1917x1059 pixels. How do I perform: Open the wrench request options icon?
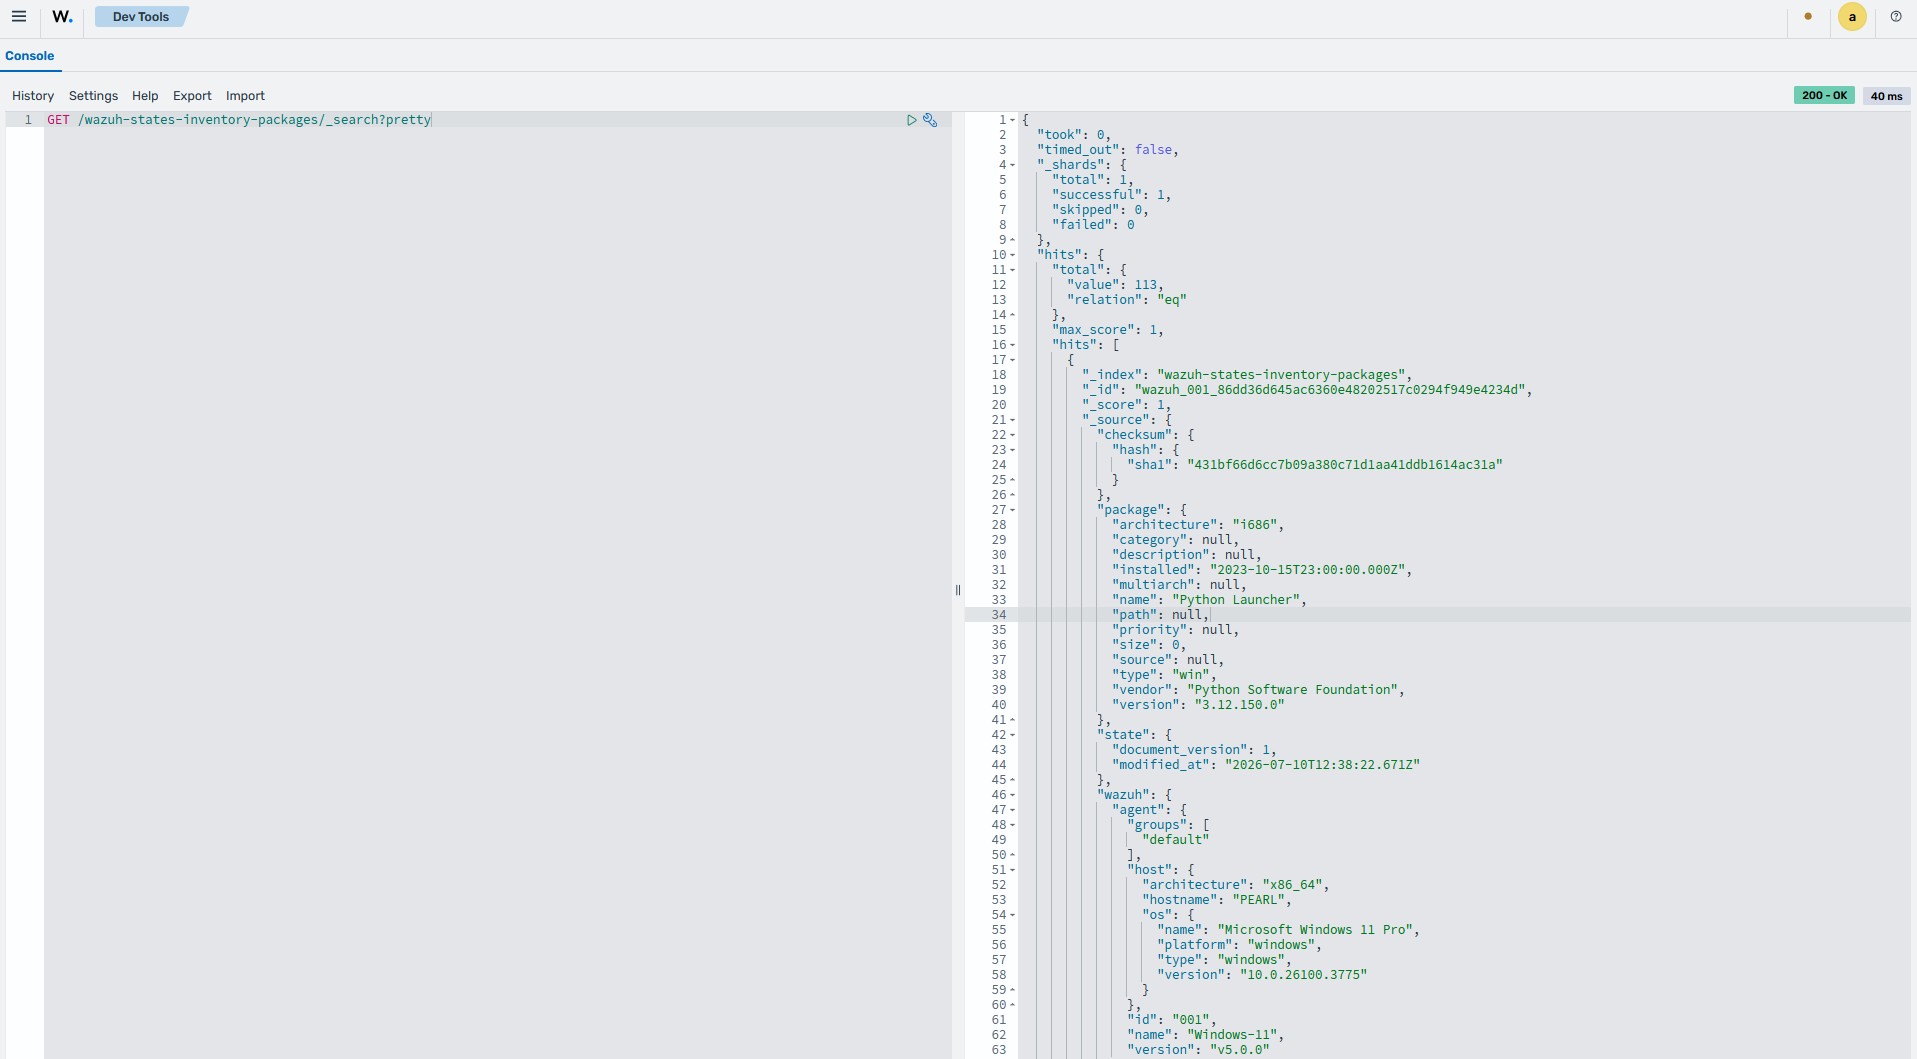click(x=930, y=120)
